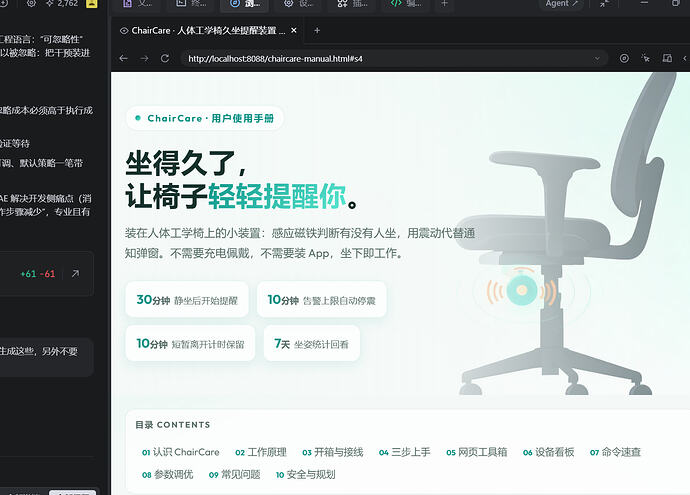
Task: Open the Agent button in top bar
Action: (562, 4)
